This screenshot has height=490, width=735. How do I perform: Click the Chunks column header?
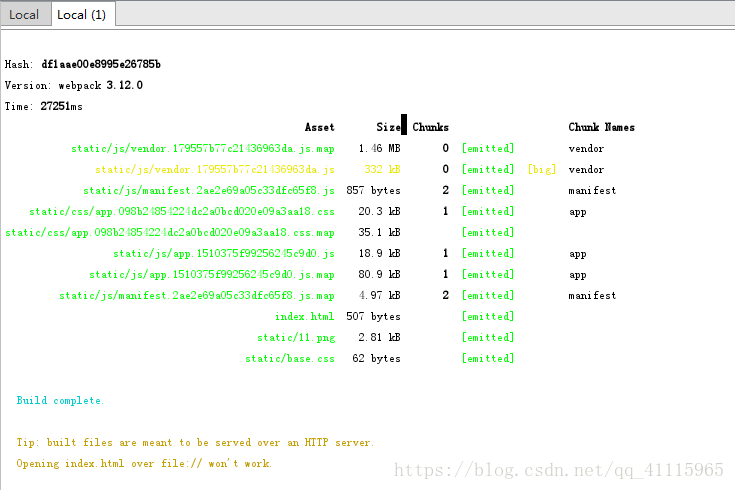point(430,127)
